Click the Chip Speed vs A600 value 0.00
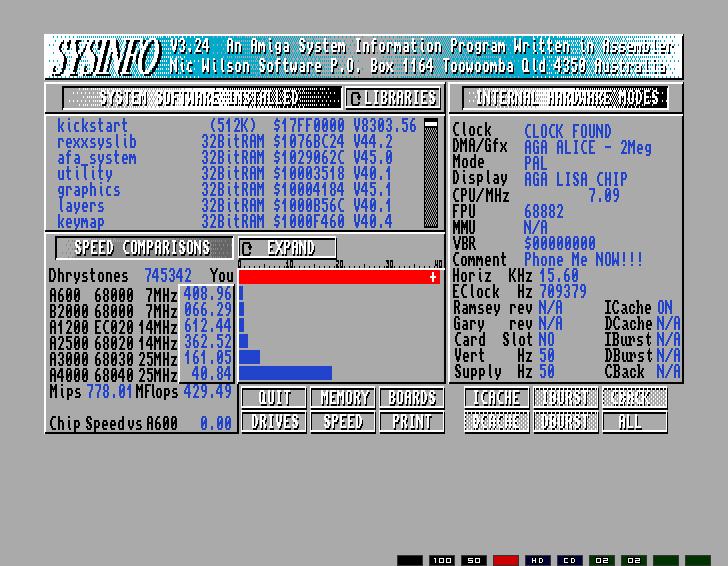Viewport: 728px width, 566px height. tap(216, 423)
